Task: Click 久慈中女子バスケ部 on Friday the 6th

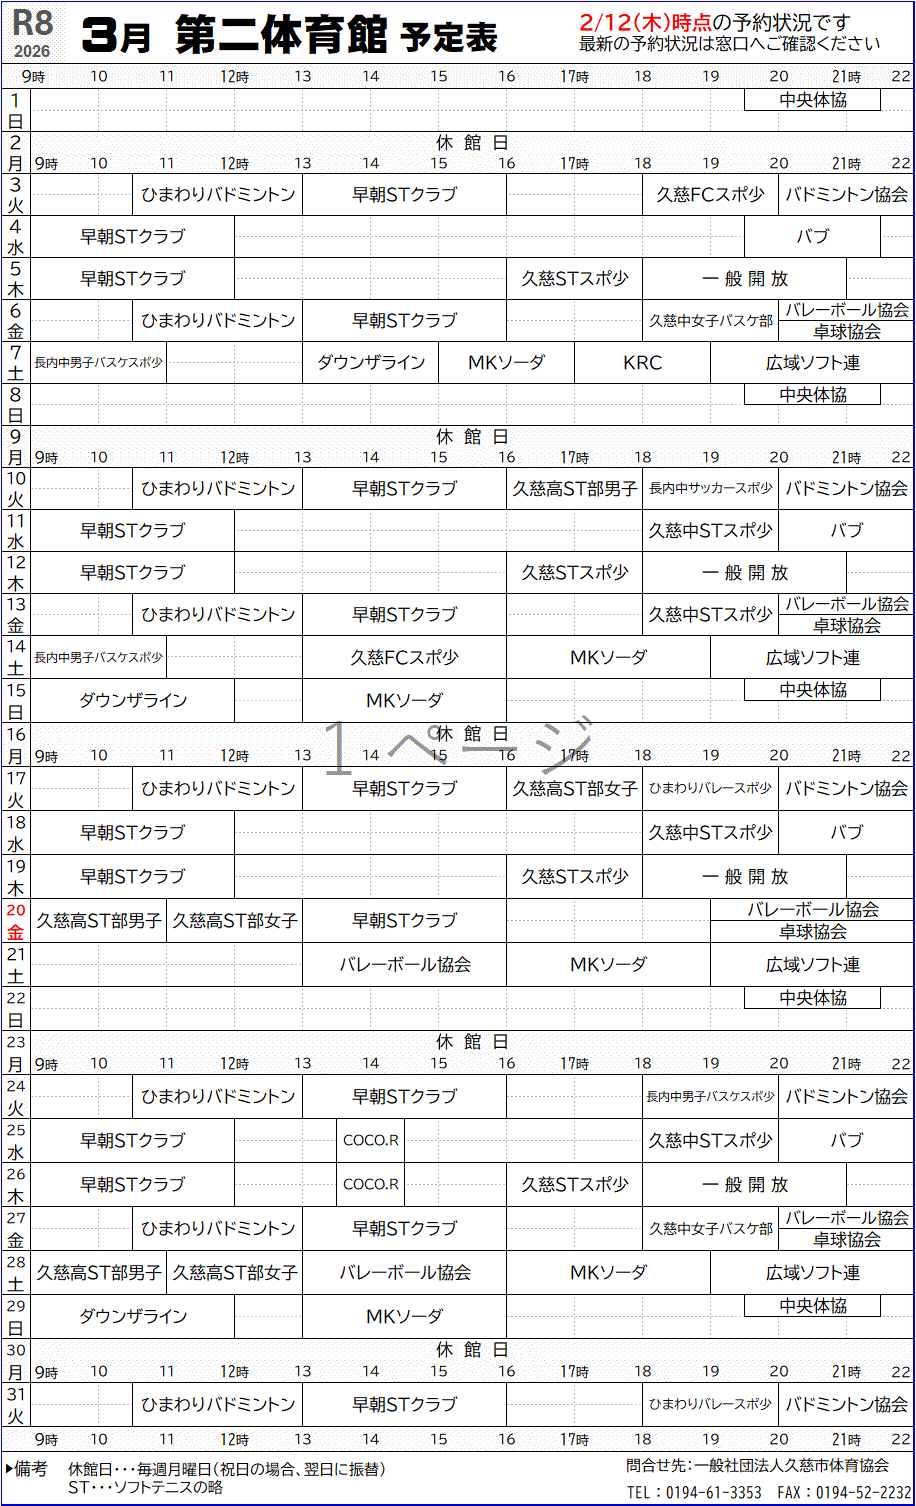Action: [710, 321]
